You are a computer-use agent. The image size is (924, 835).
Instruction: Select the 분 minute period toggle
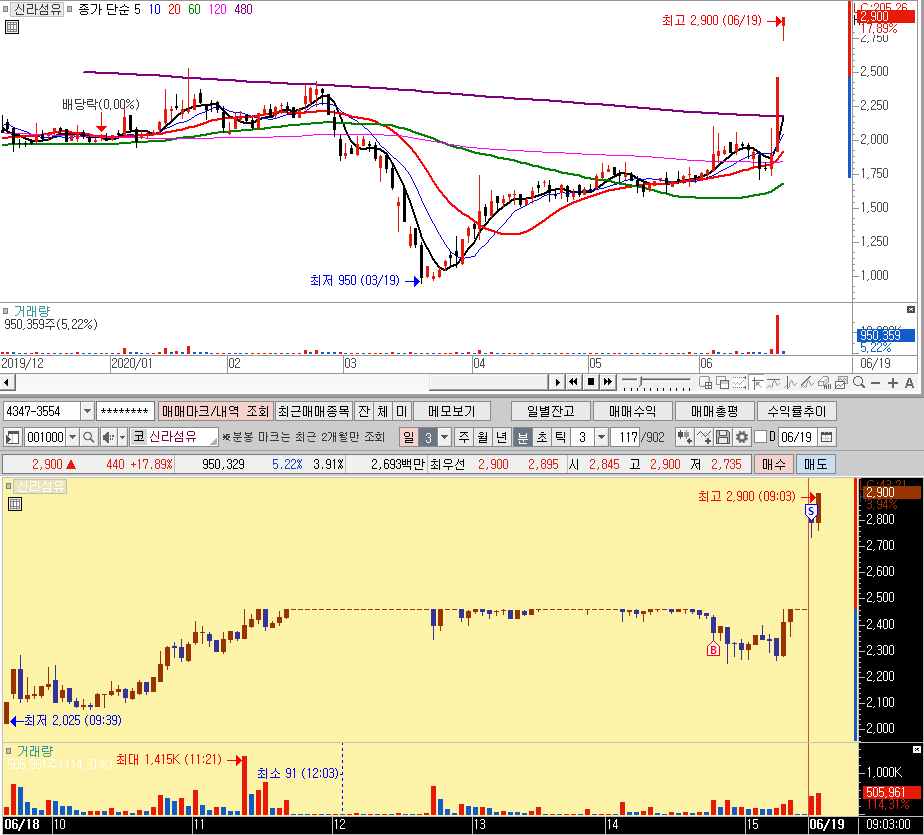pos(522,437)
